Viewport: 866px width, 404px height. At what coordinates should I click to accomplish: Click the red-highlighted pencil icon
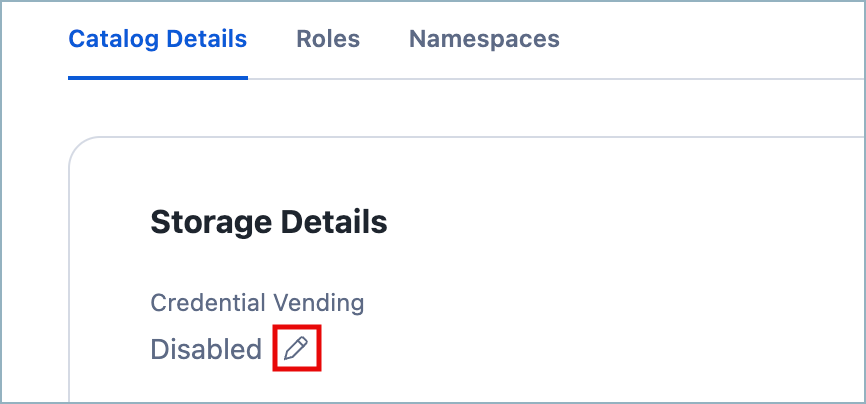296,349
